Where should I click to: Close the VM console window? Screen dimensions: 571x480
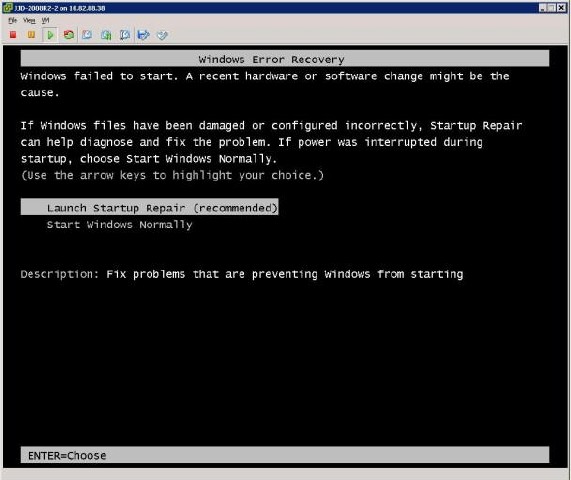[x=561, y=8]
